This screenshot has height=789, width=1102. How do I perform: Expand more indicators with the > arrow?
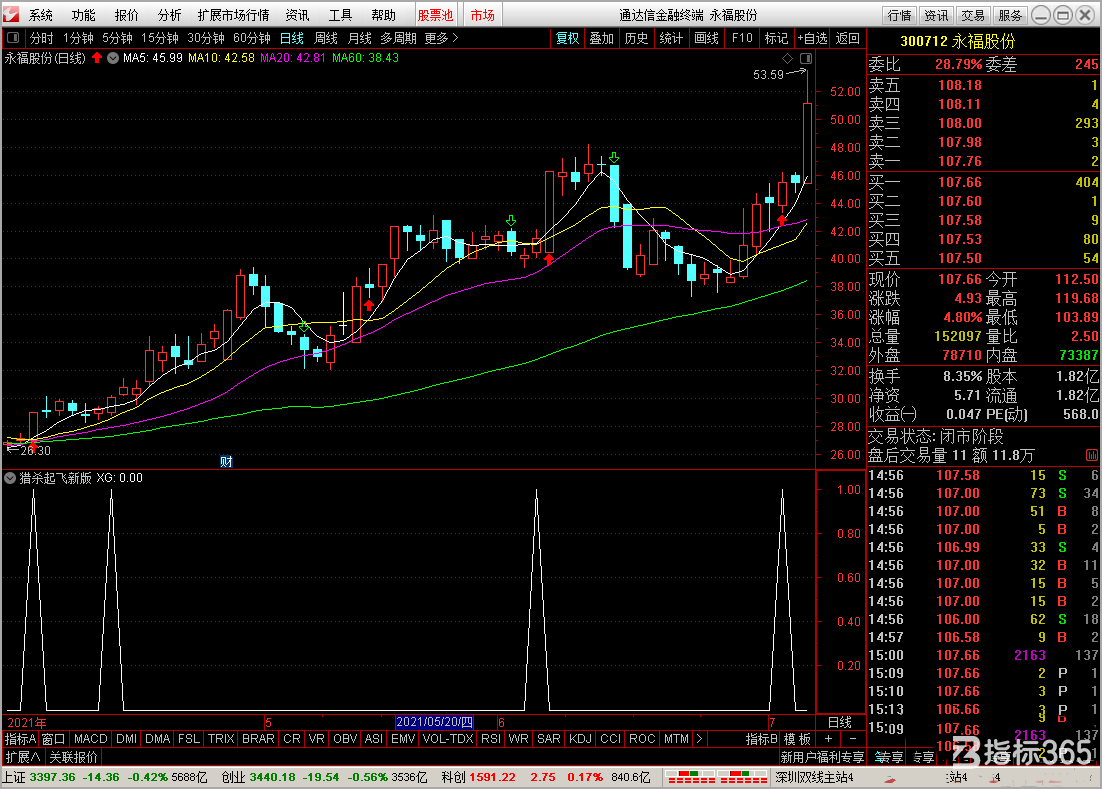pyautogui.click(x=699, y=738)
